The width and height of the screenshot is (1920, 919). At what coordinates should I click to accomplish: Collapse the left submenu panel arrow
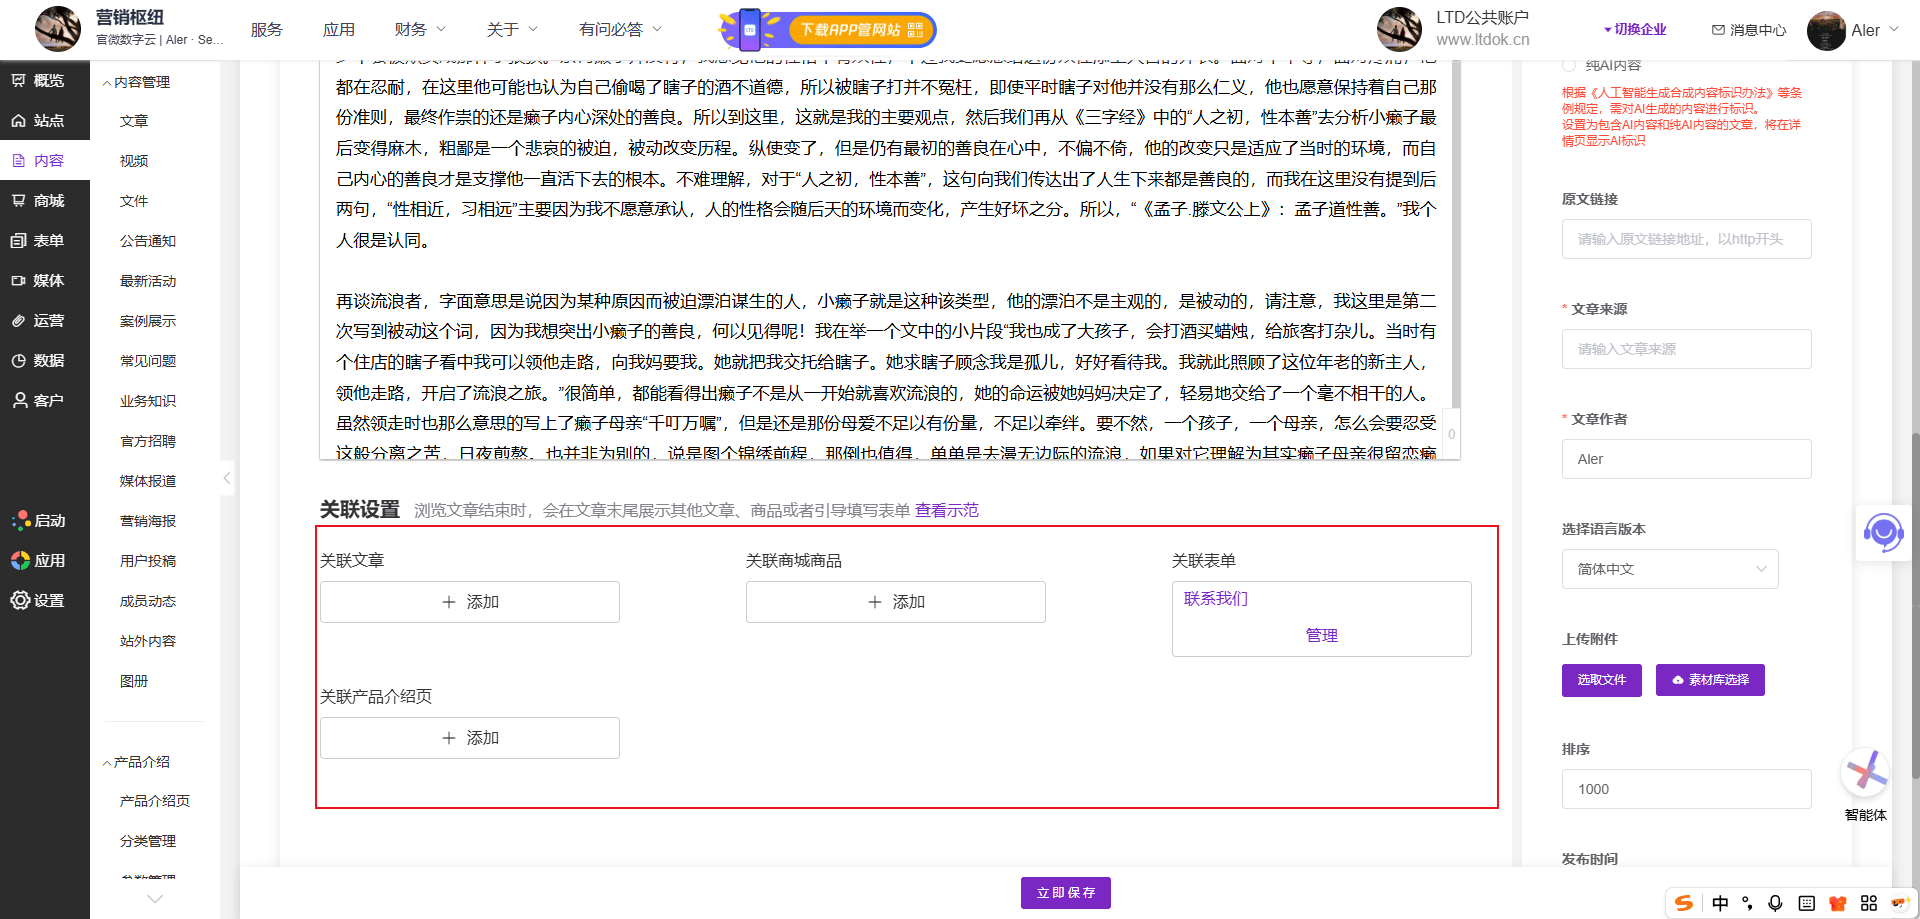pyautogui.click(x=227, y=478)
